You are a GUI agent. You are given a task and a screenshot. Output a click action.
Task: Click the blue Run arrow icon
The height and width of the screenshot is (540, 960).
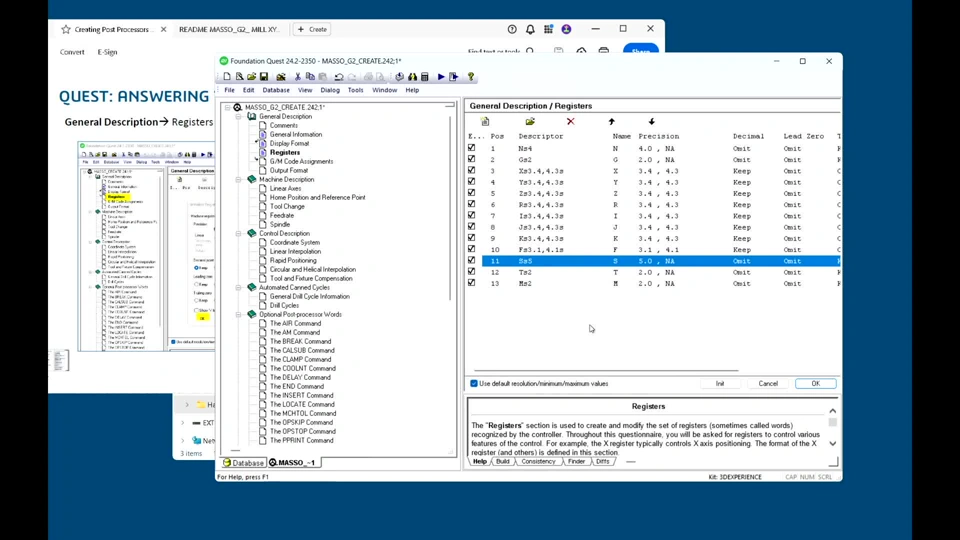[x=441, y=77]
